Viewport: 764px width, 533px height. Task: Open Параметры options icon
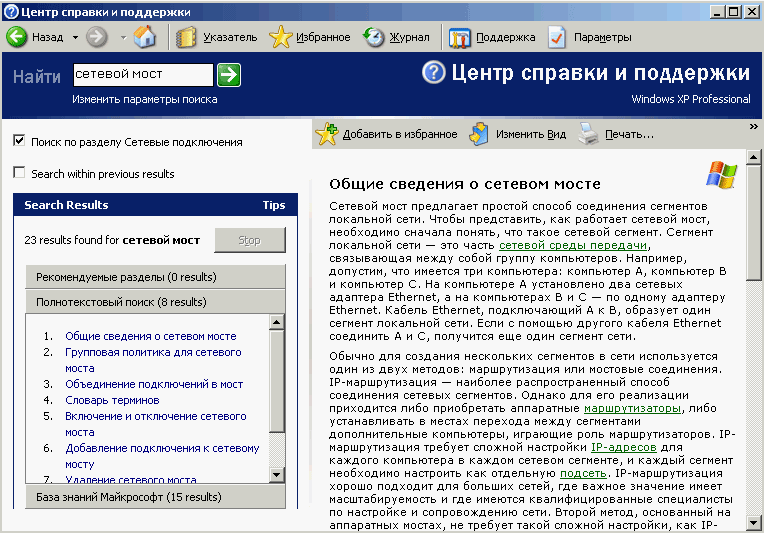[557, 37]
